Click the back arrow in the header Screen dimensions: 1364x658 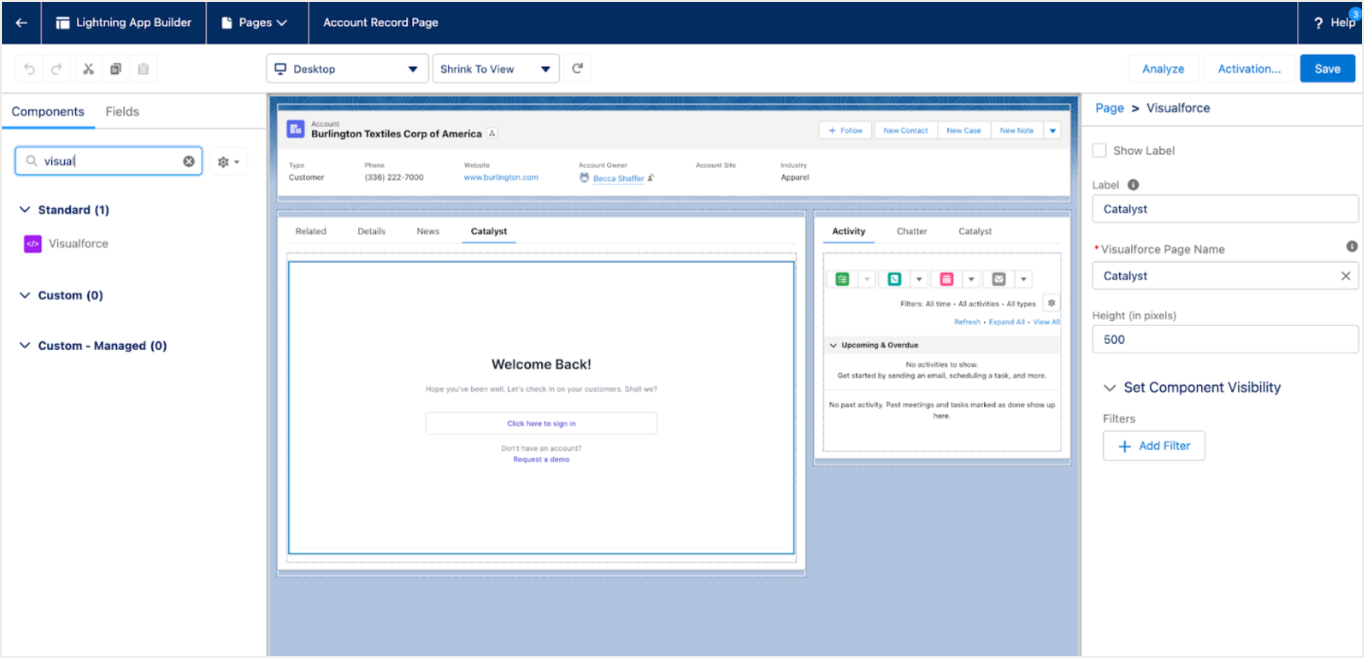[x=21, y=22]
